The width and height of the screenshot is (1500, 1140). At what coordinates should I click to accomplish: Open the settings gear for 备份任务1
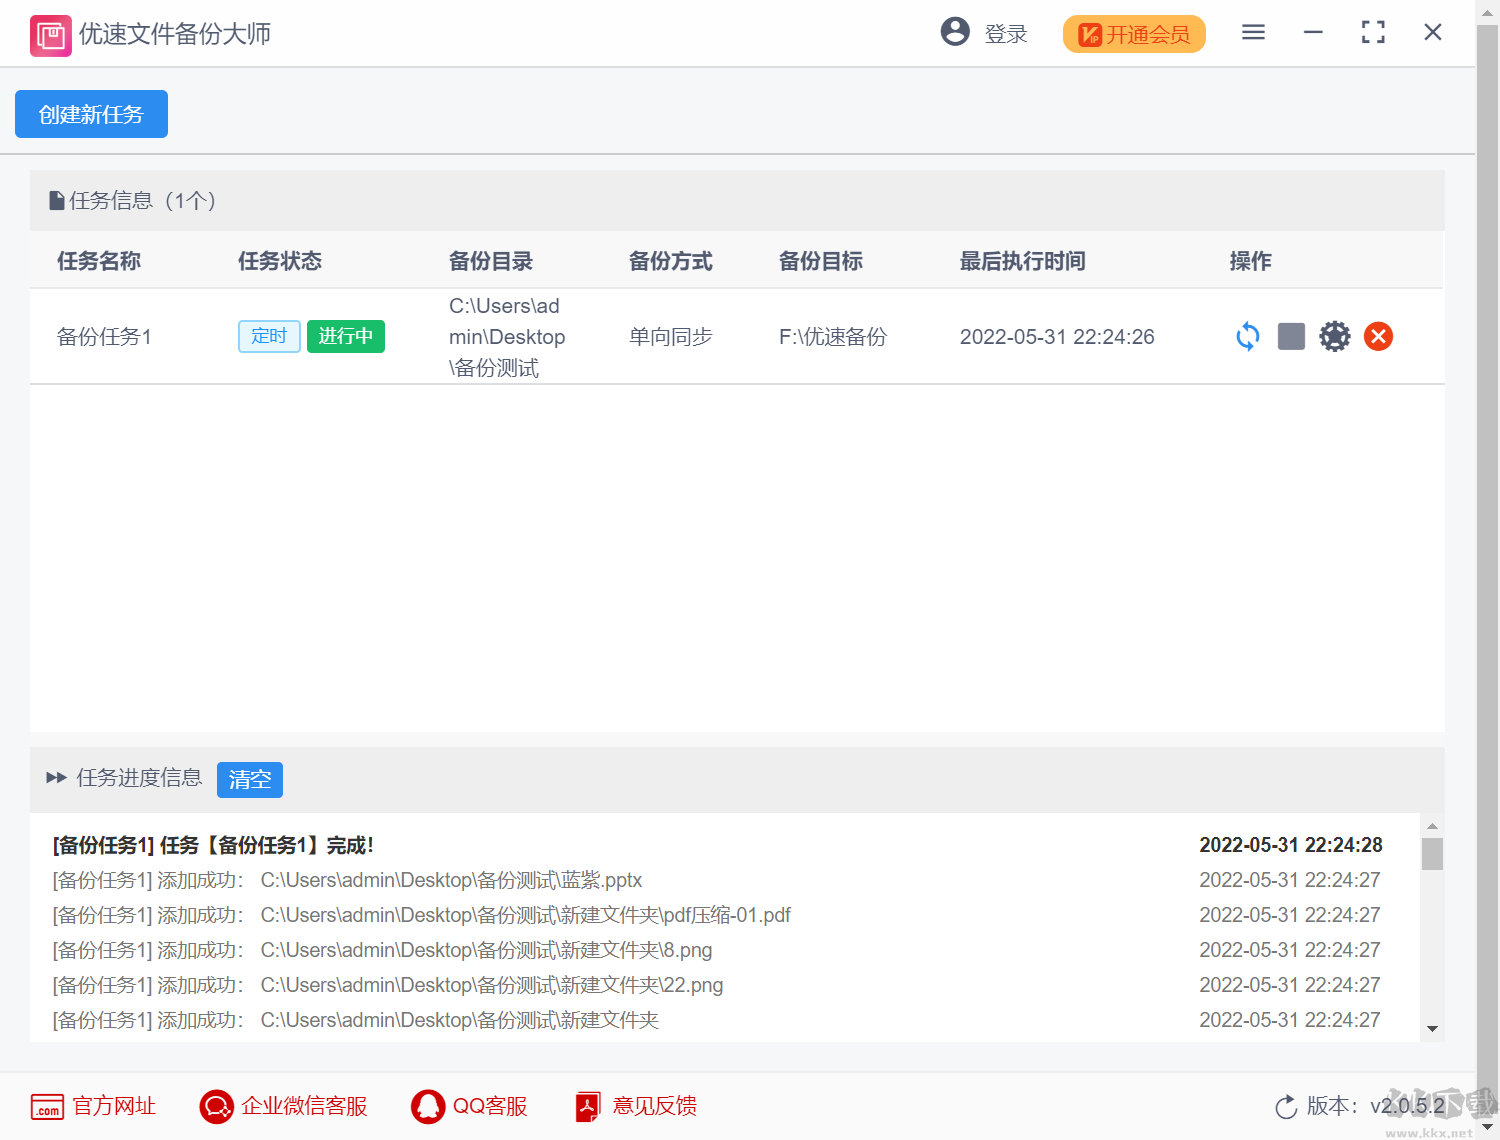pos(1335,336)
